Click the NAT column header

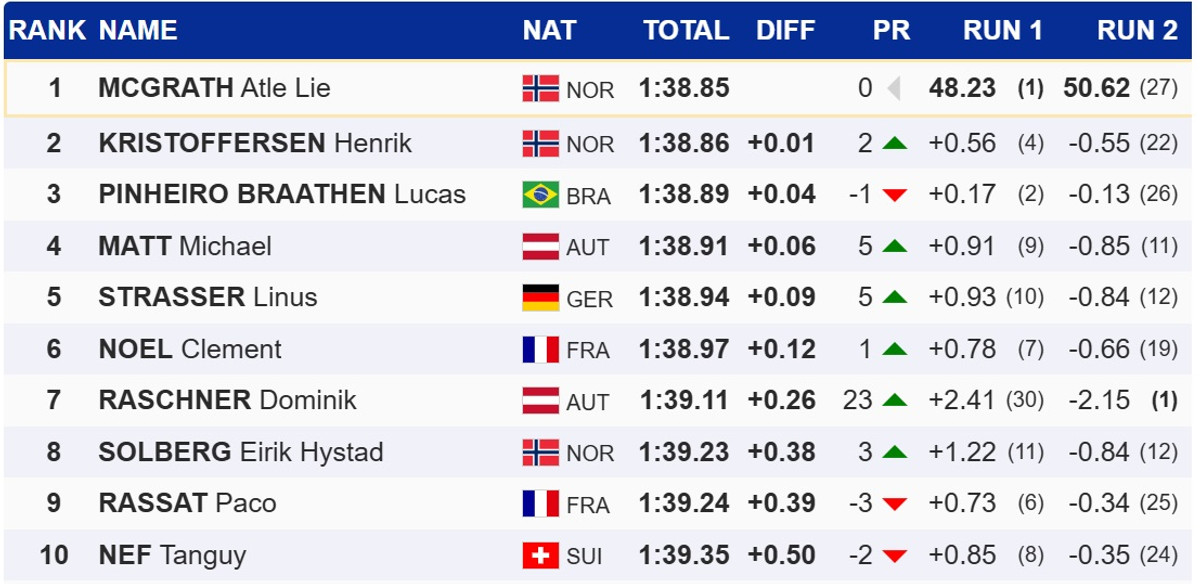click(549, 31)
